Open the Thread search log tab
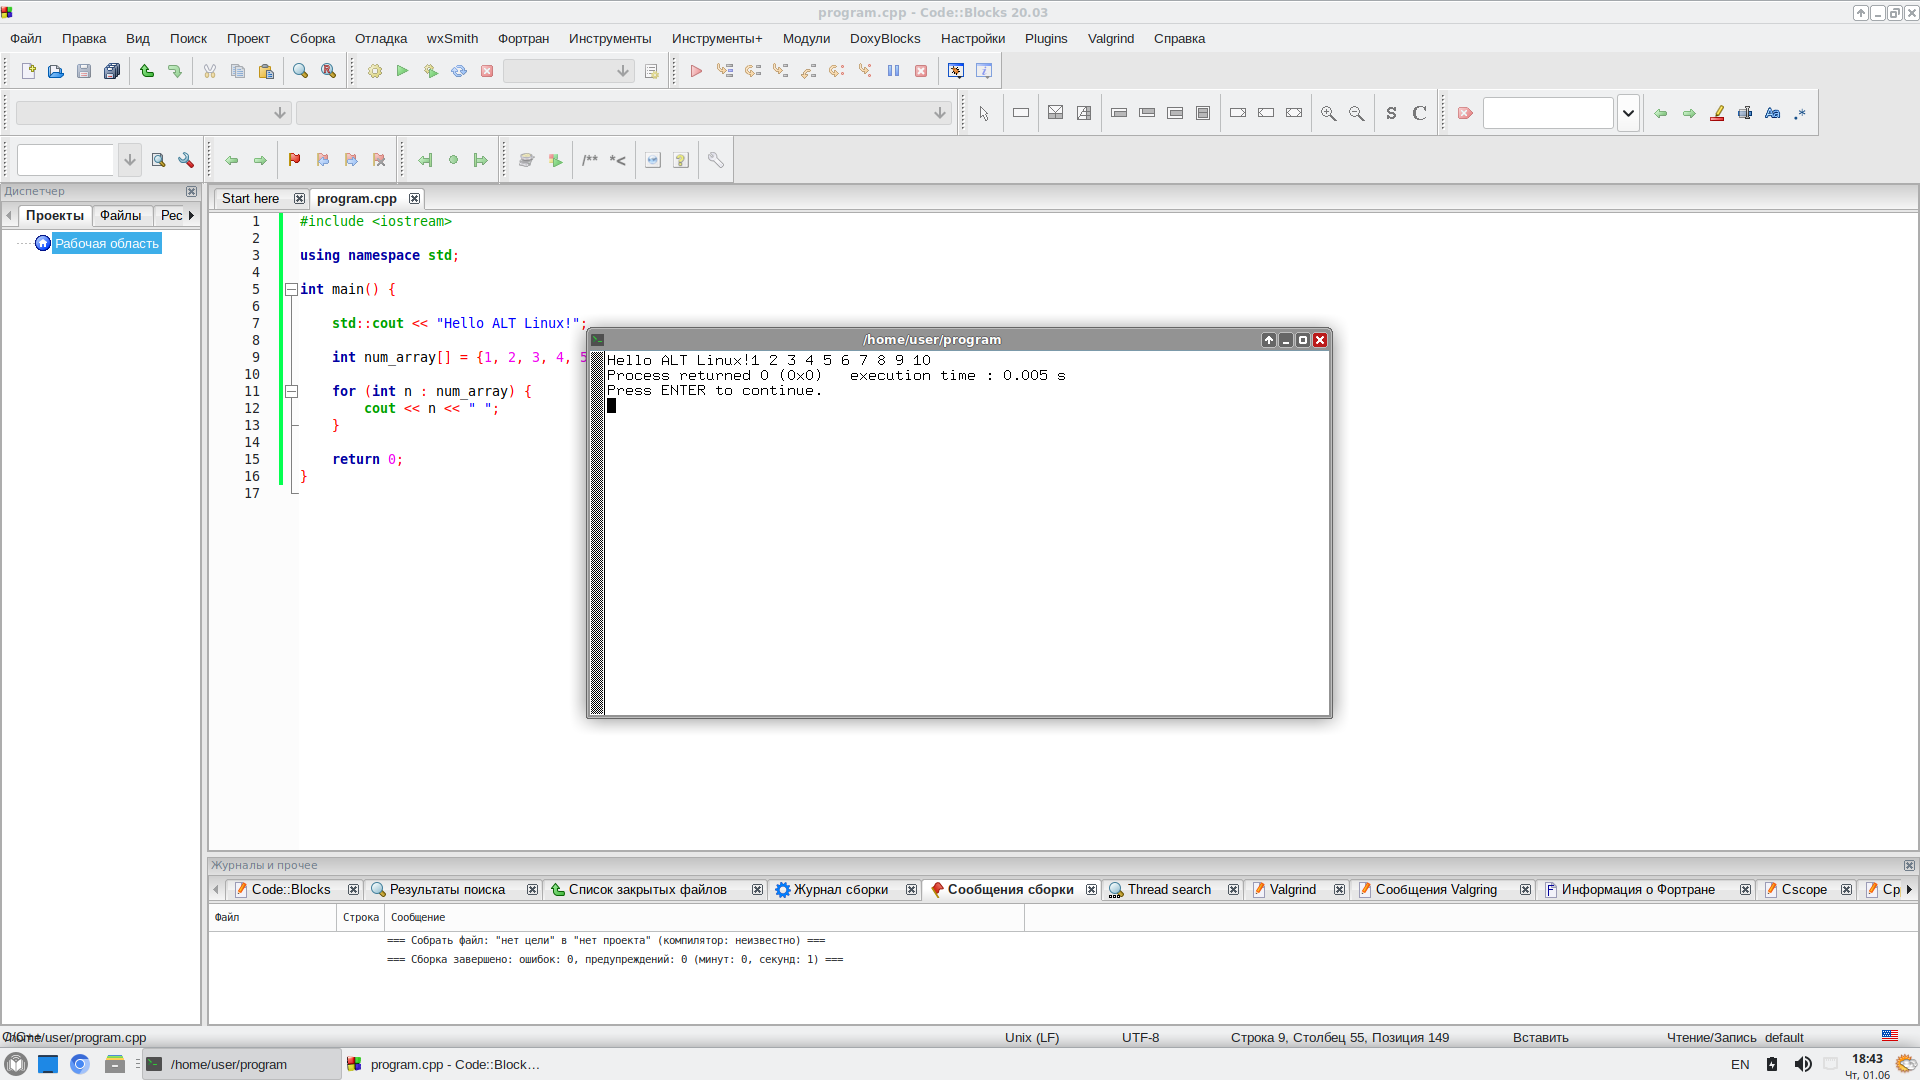The image size is (1920, 1080). 1169,889
